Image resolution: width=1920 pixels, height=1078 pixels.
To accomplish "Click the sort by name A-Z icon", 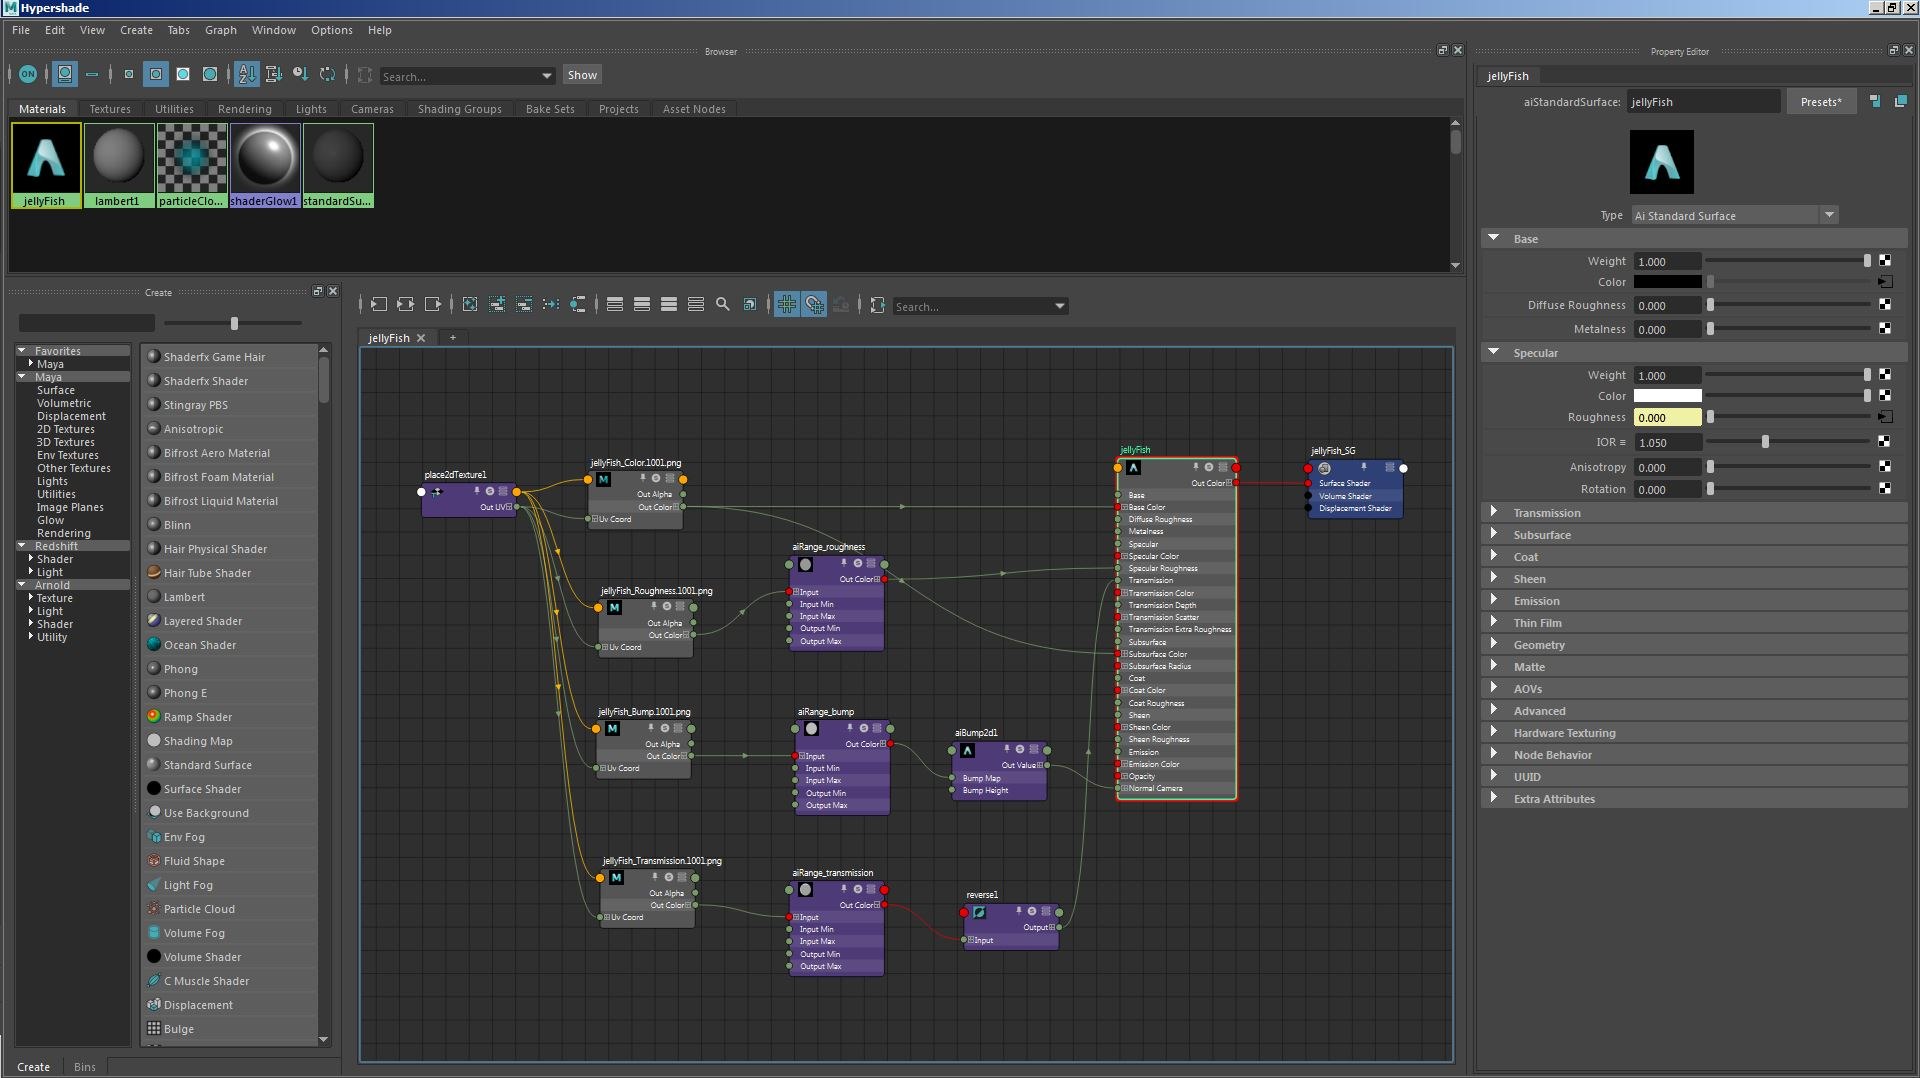I will coord(246,75).
